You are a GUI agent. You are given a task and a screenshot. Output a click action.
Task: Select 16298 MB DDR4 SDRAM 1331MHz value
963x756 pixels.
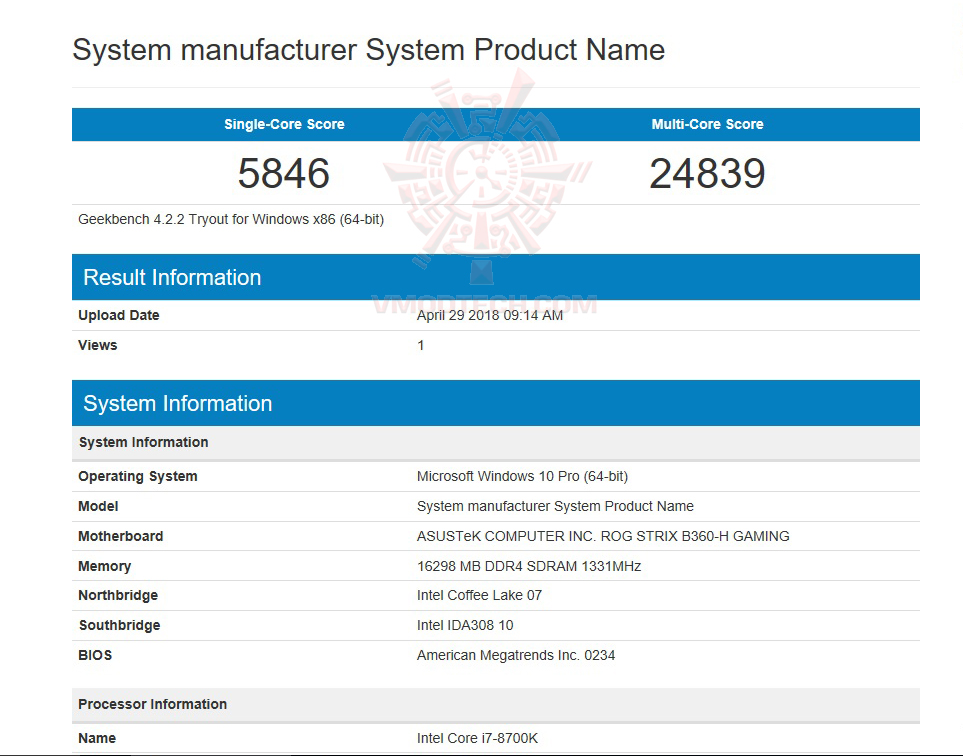[529, 566]
